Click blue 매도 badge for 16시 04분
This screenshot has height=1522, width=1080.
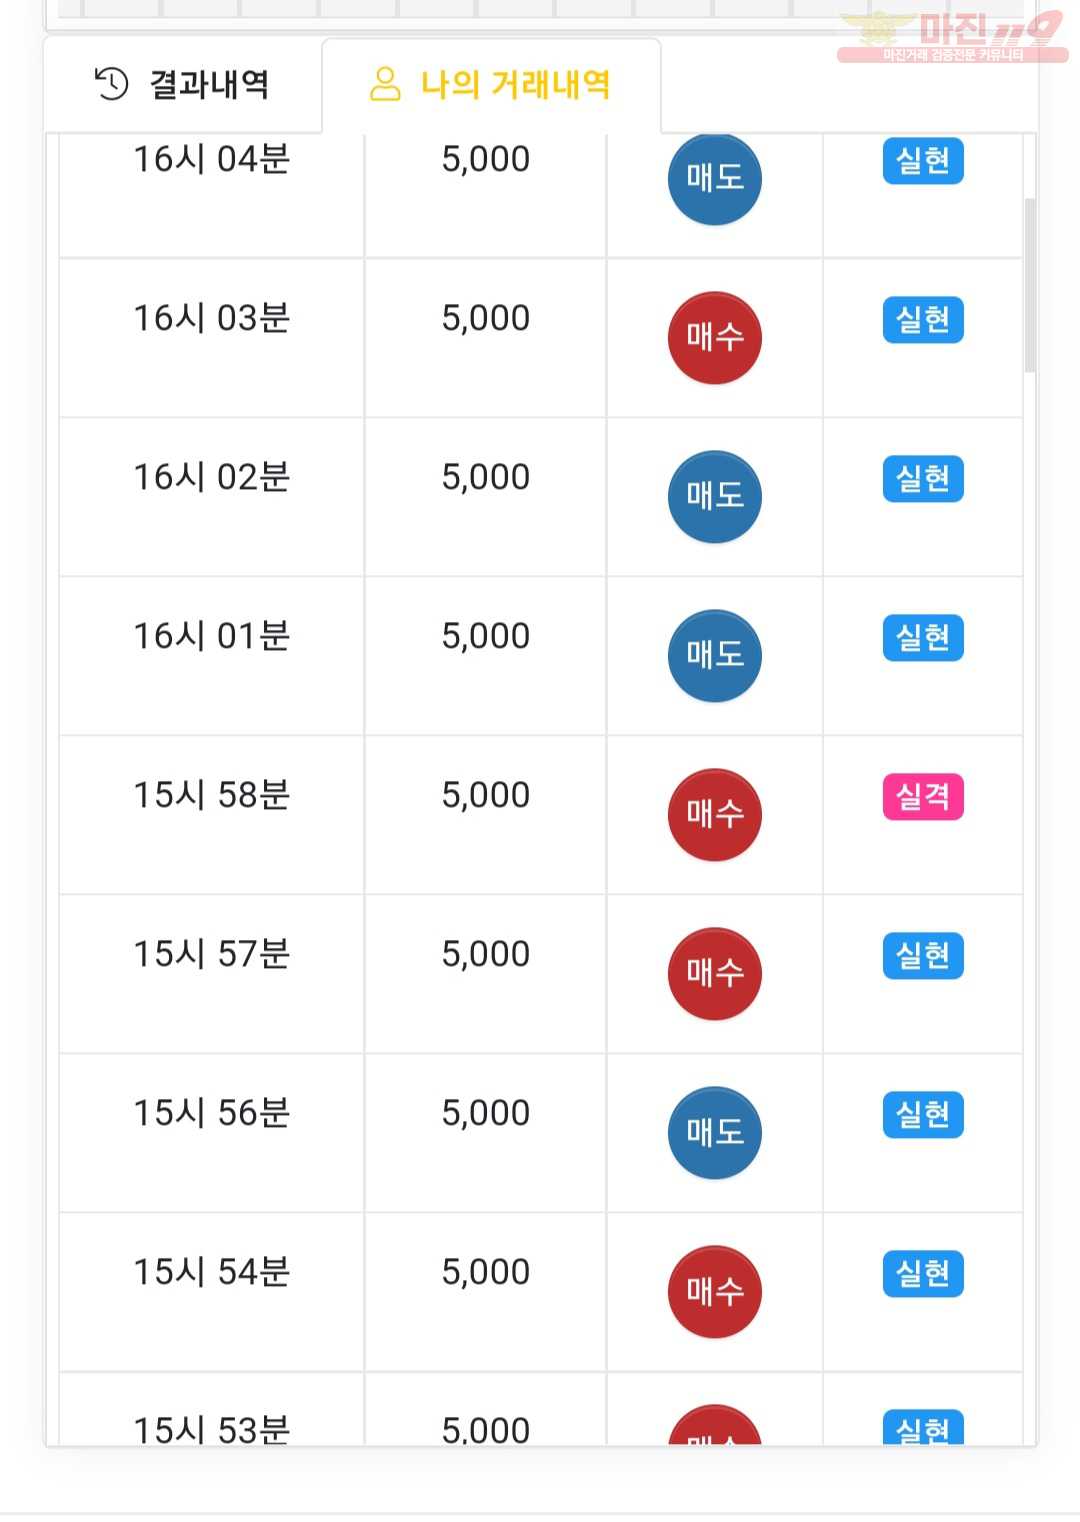click(x=714, y=178)
